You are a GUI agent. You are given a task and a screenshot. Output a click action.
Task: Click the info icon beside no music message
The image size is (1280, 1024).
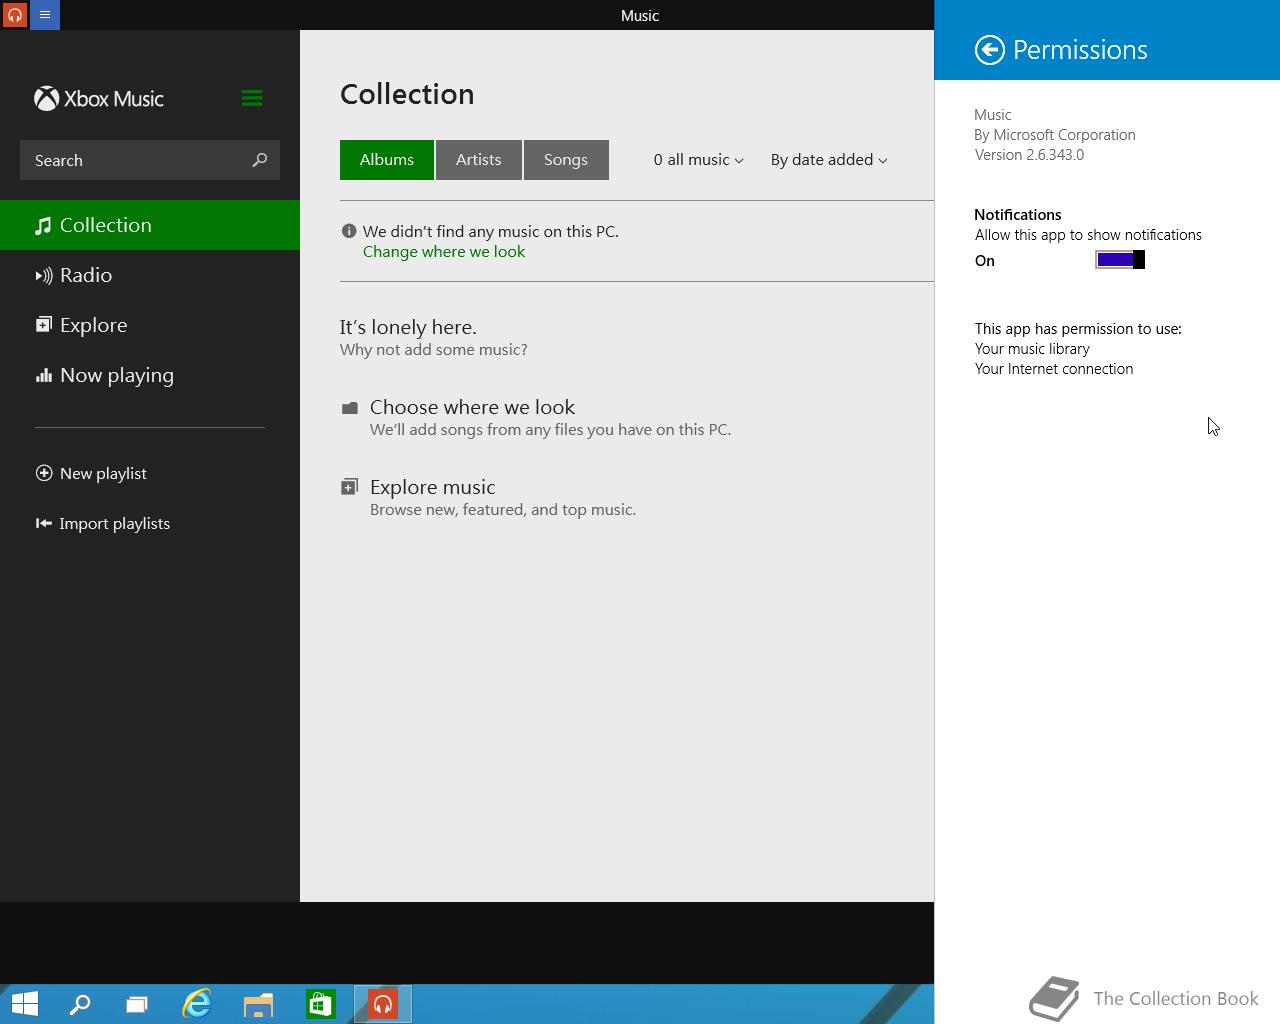point(349,231)
